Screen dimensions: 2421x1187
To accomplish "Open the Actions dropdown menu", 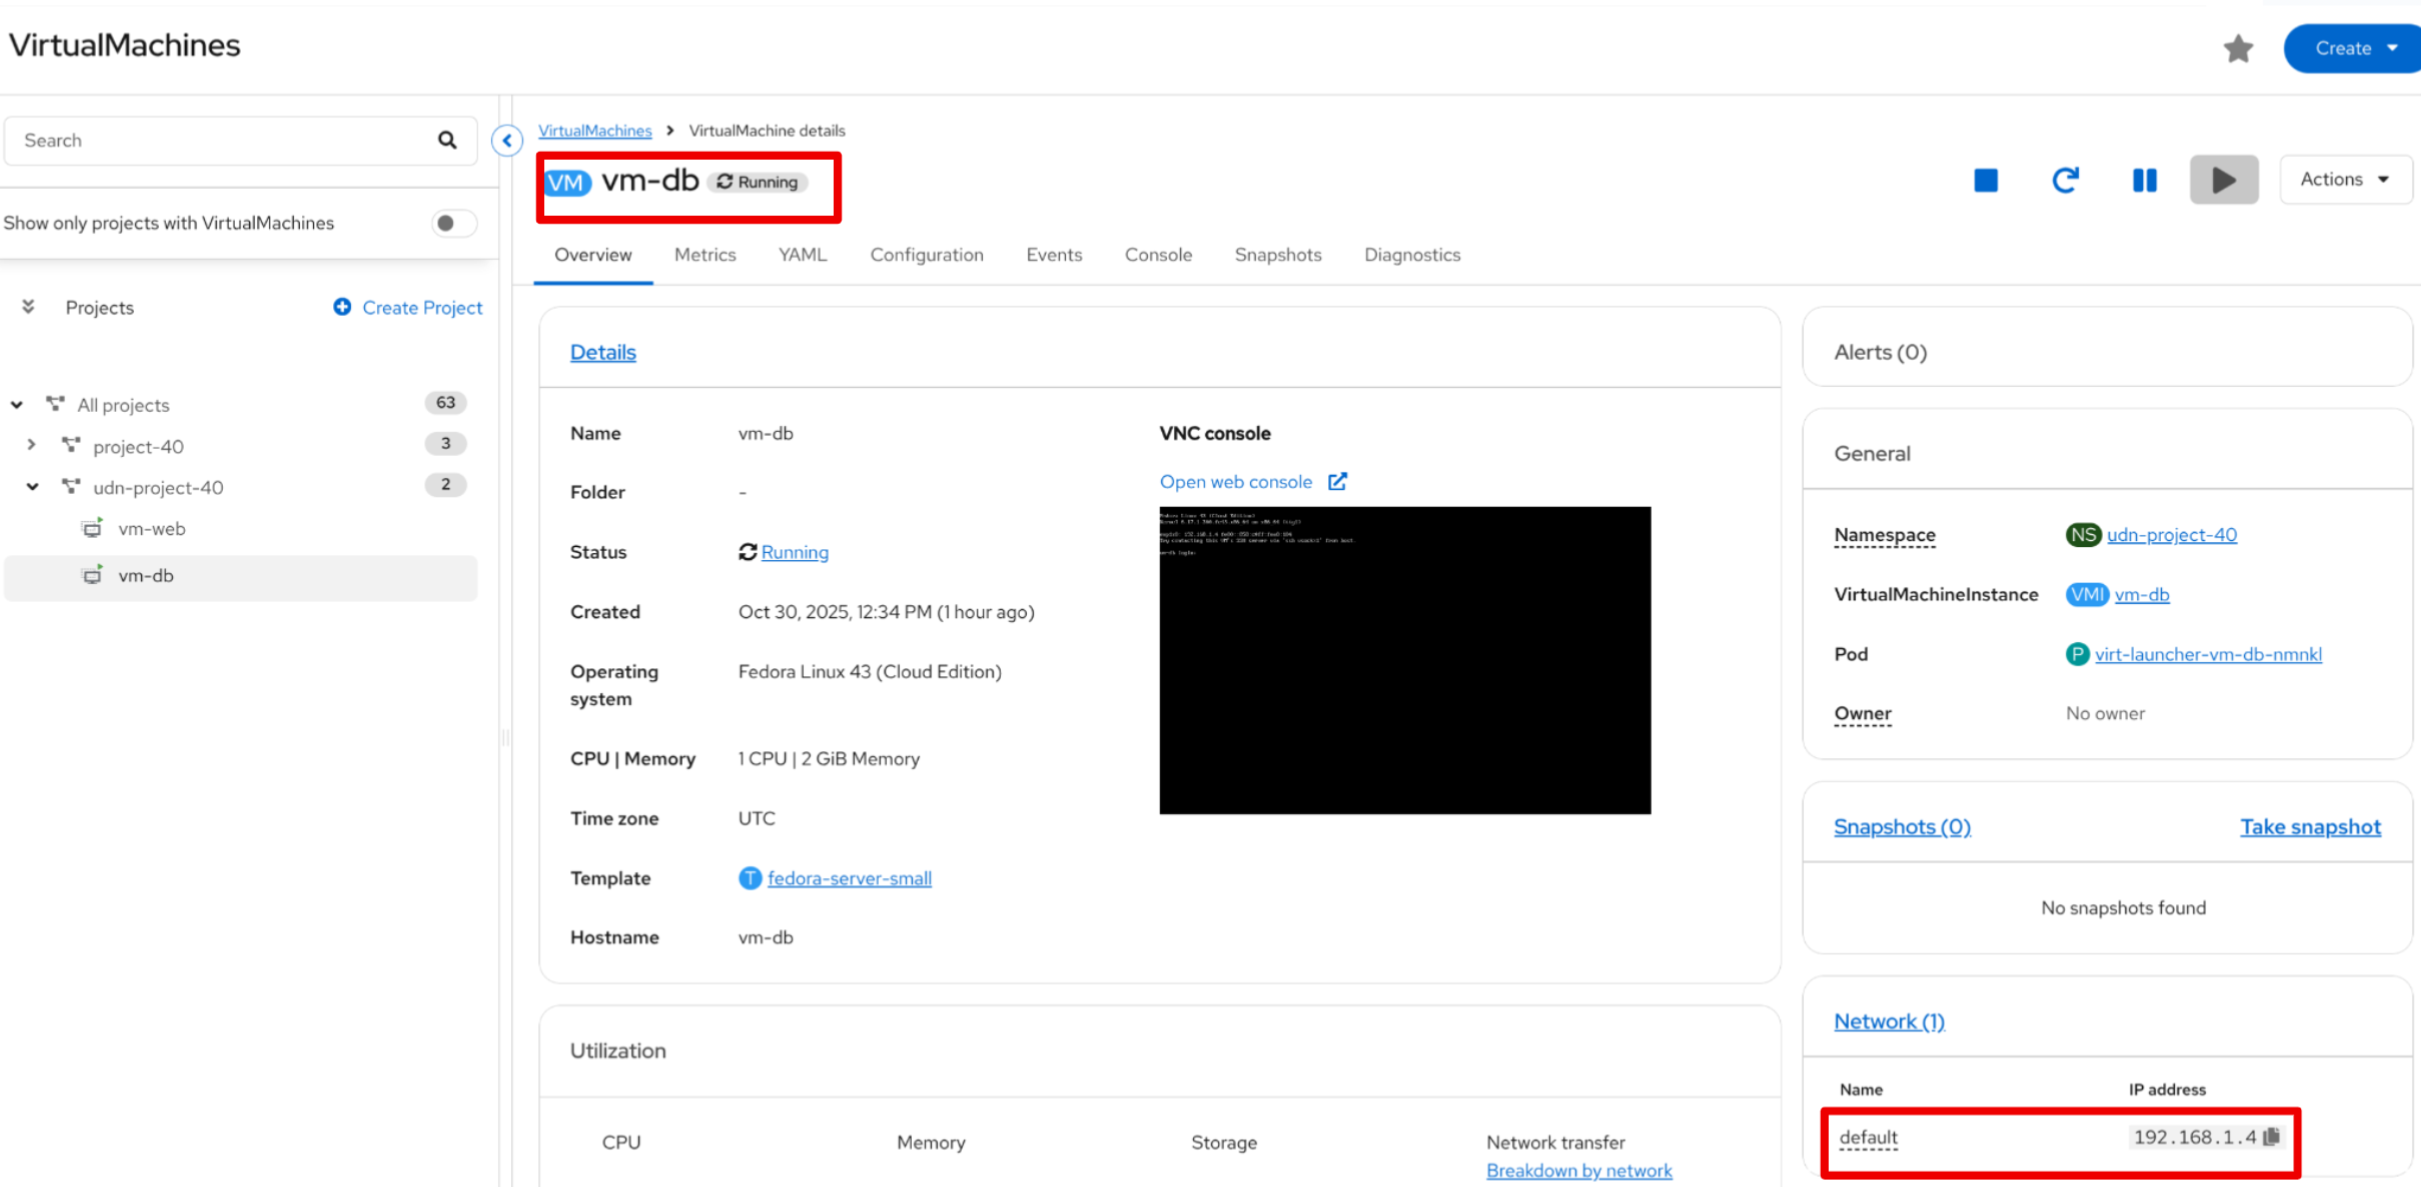I will pyautogui.click(x=2344, y=180).
